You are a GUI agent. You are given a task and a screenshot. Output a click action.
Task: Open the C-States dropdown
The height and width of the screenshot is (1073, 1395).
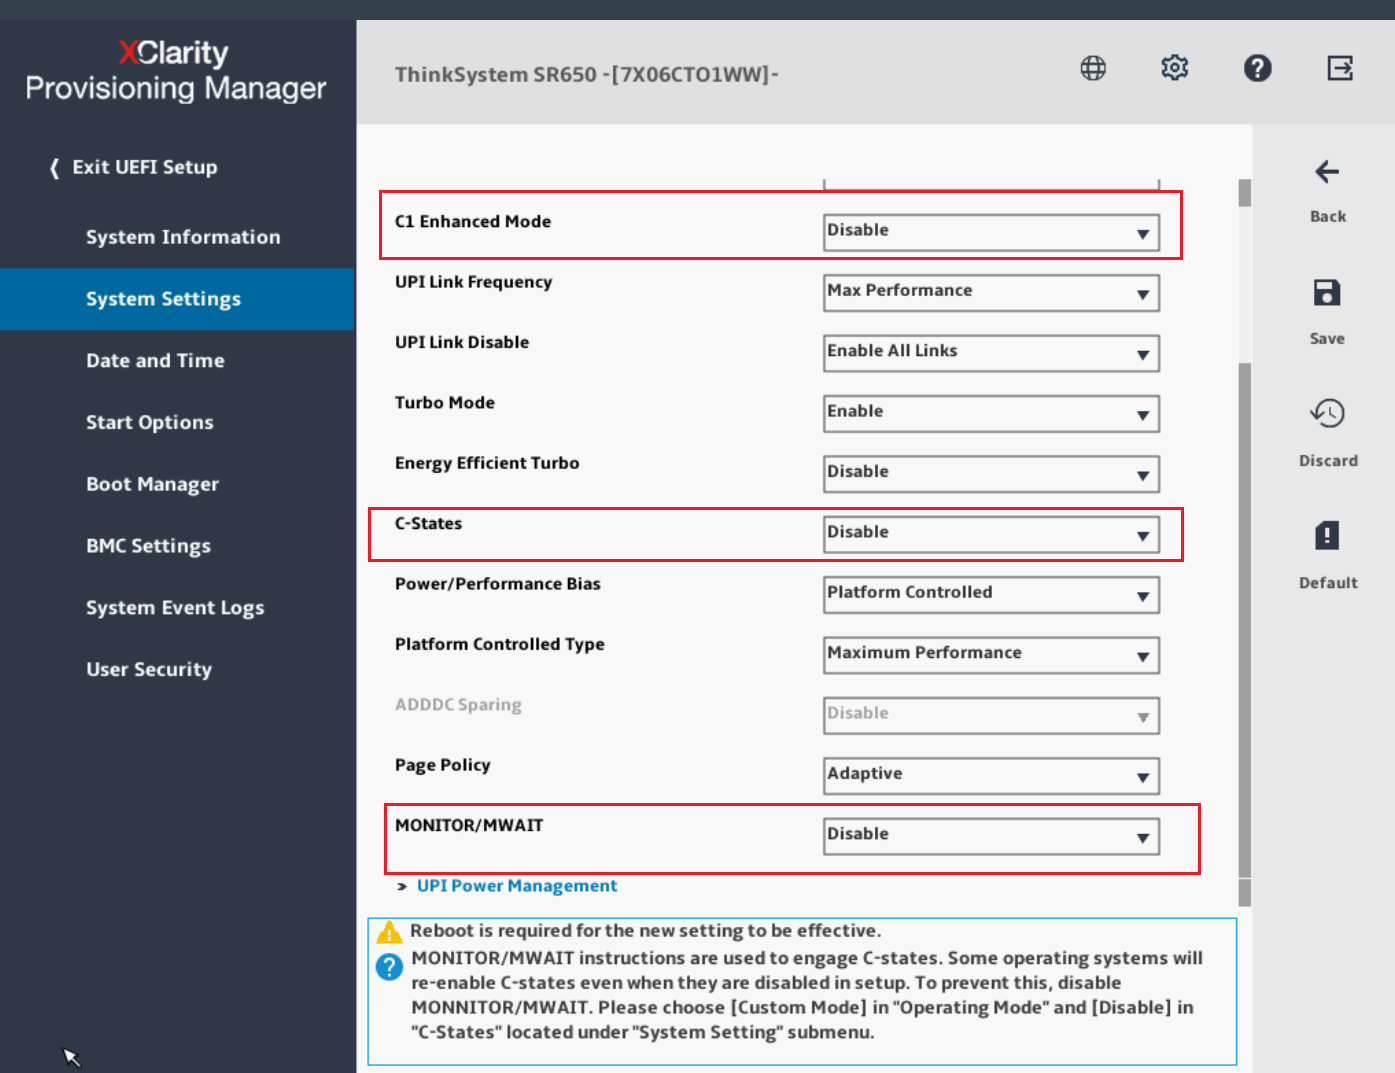pos(991,534)
